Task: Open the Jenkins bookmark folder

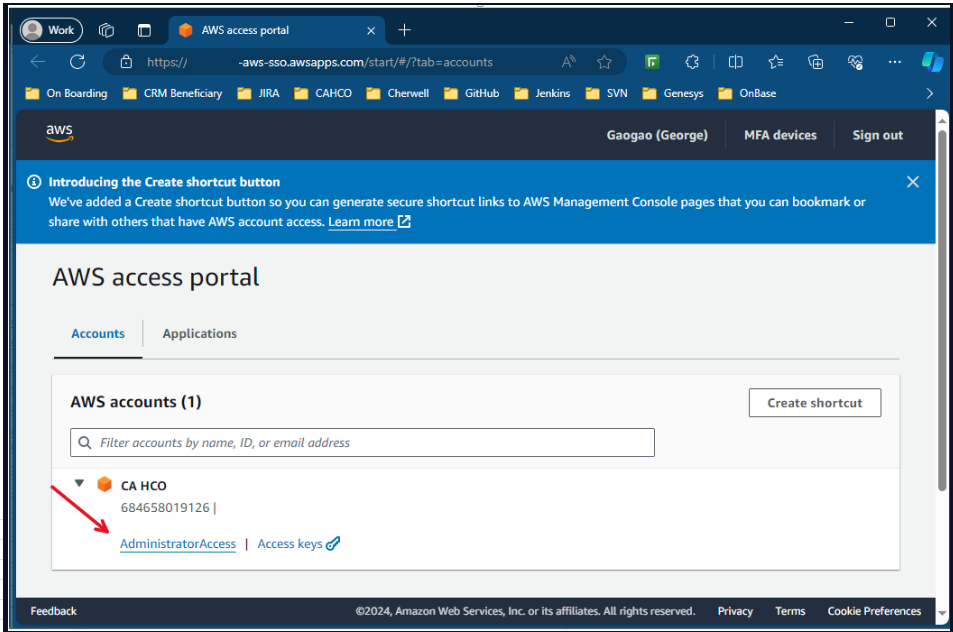Action: 542,93
